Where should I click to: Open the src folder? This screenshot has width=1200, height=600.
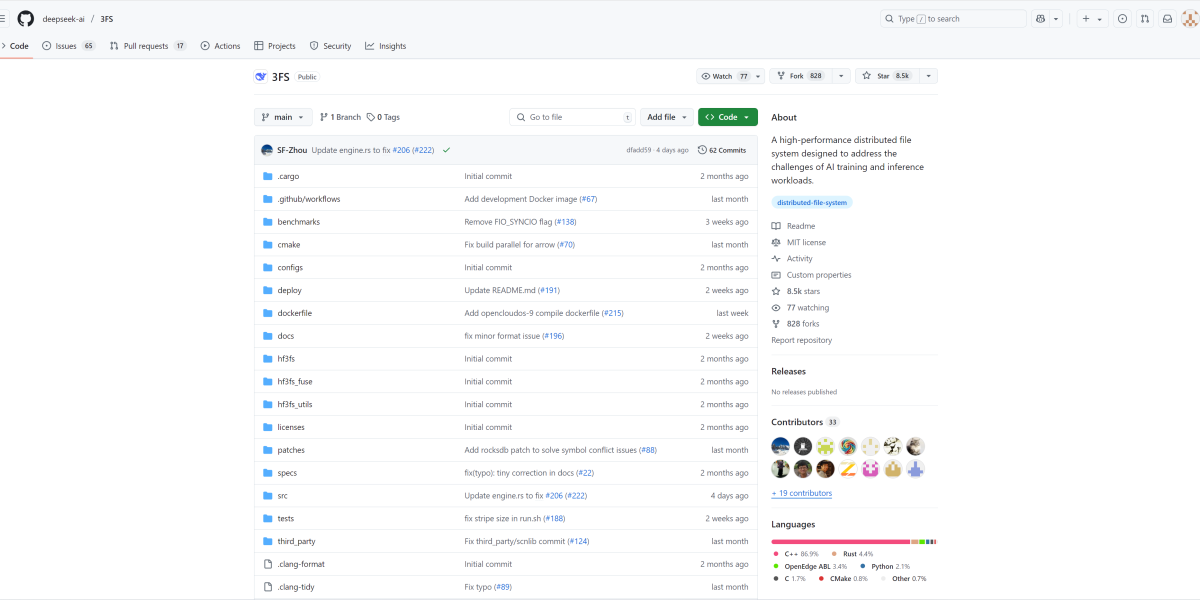point(283,495)
